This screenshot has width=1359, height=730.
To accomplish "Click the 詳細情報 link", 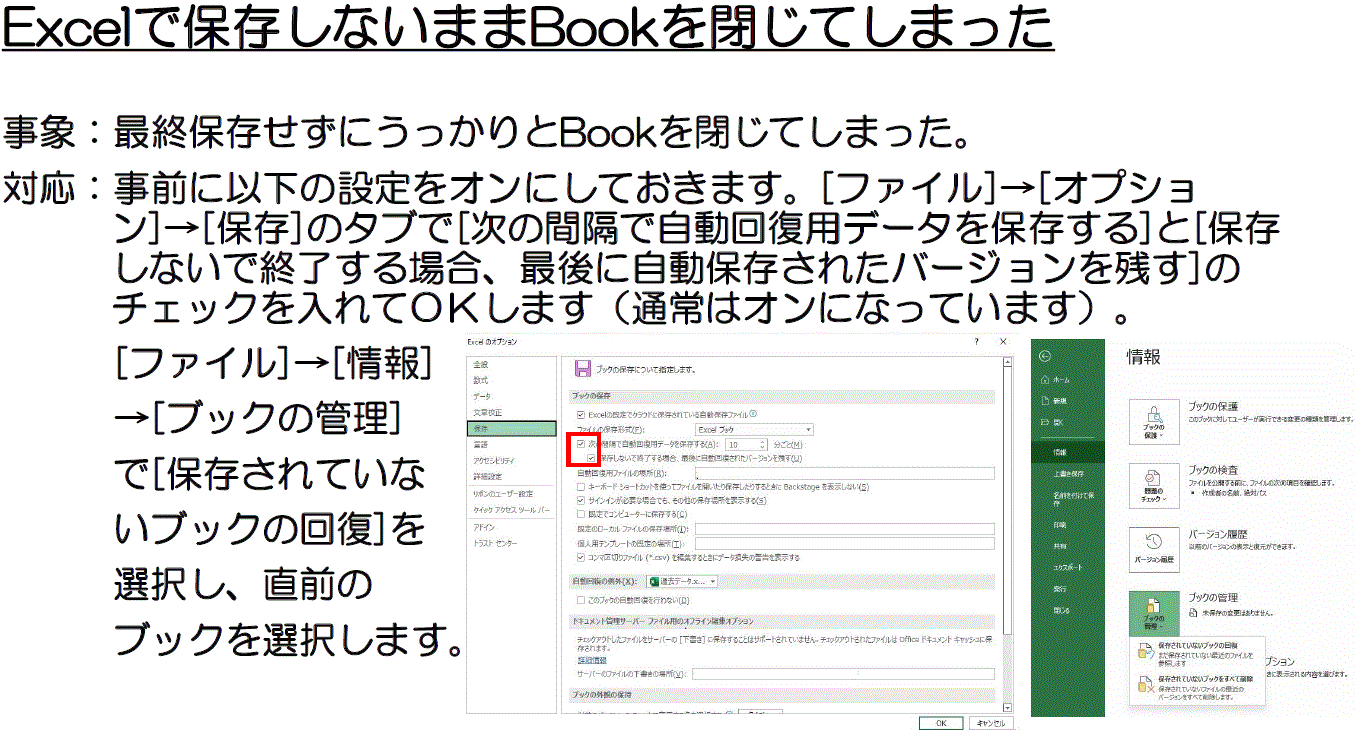I will coord(592,660).
